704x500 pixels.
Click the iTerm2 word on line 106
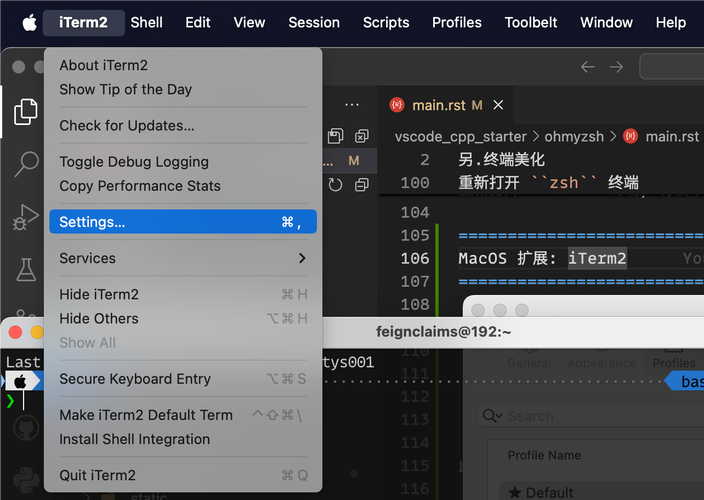[x=597, y=259]
